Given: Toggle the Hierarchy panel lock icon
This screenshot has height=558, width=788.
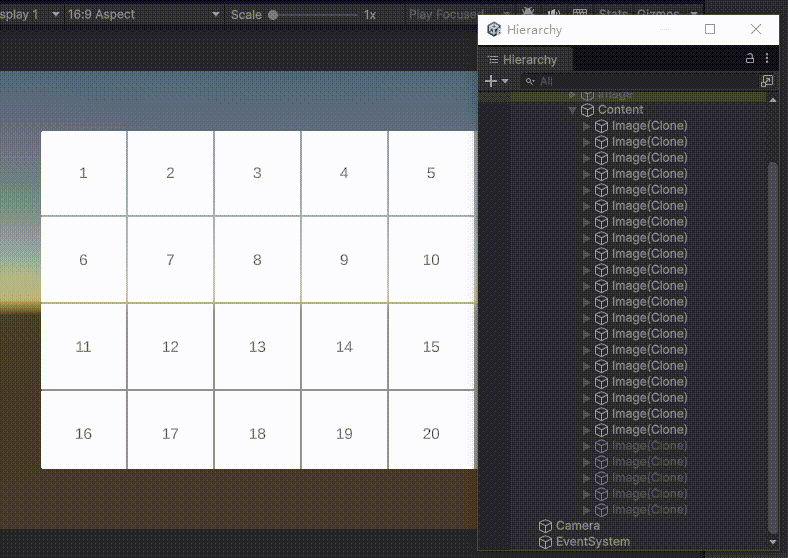Looking at the screenshot, I should pyautogui.click(x=750, y=58).
